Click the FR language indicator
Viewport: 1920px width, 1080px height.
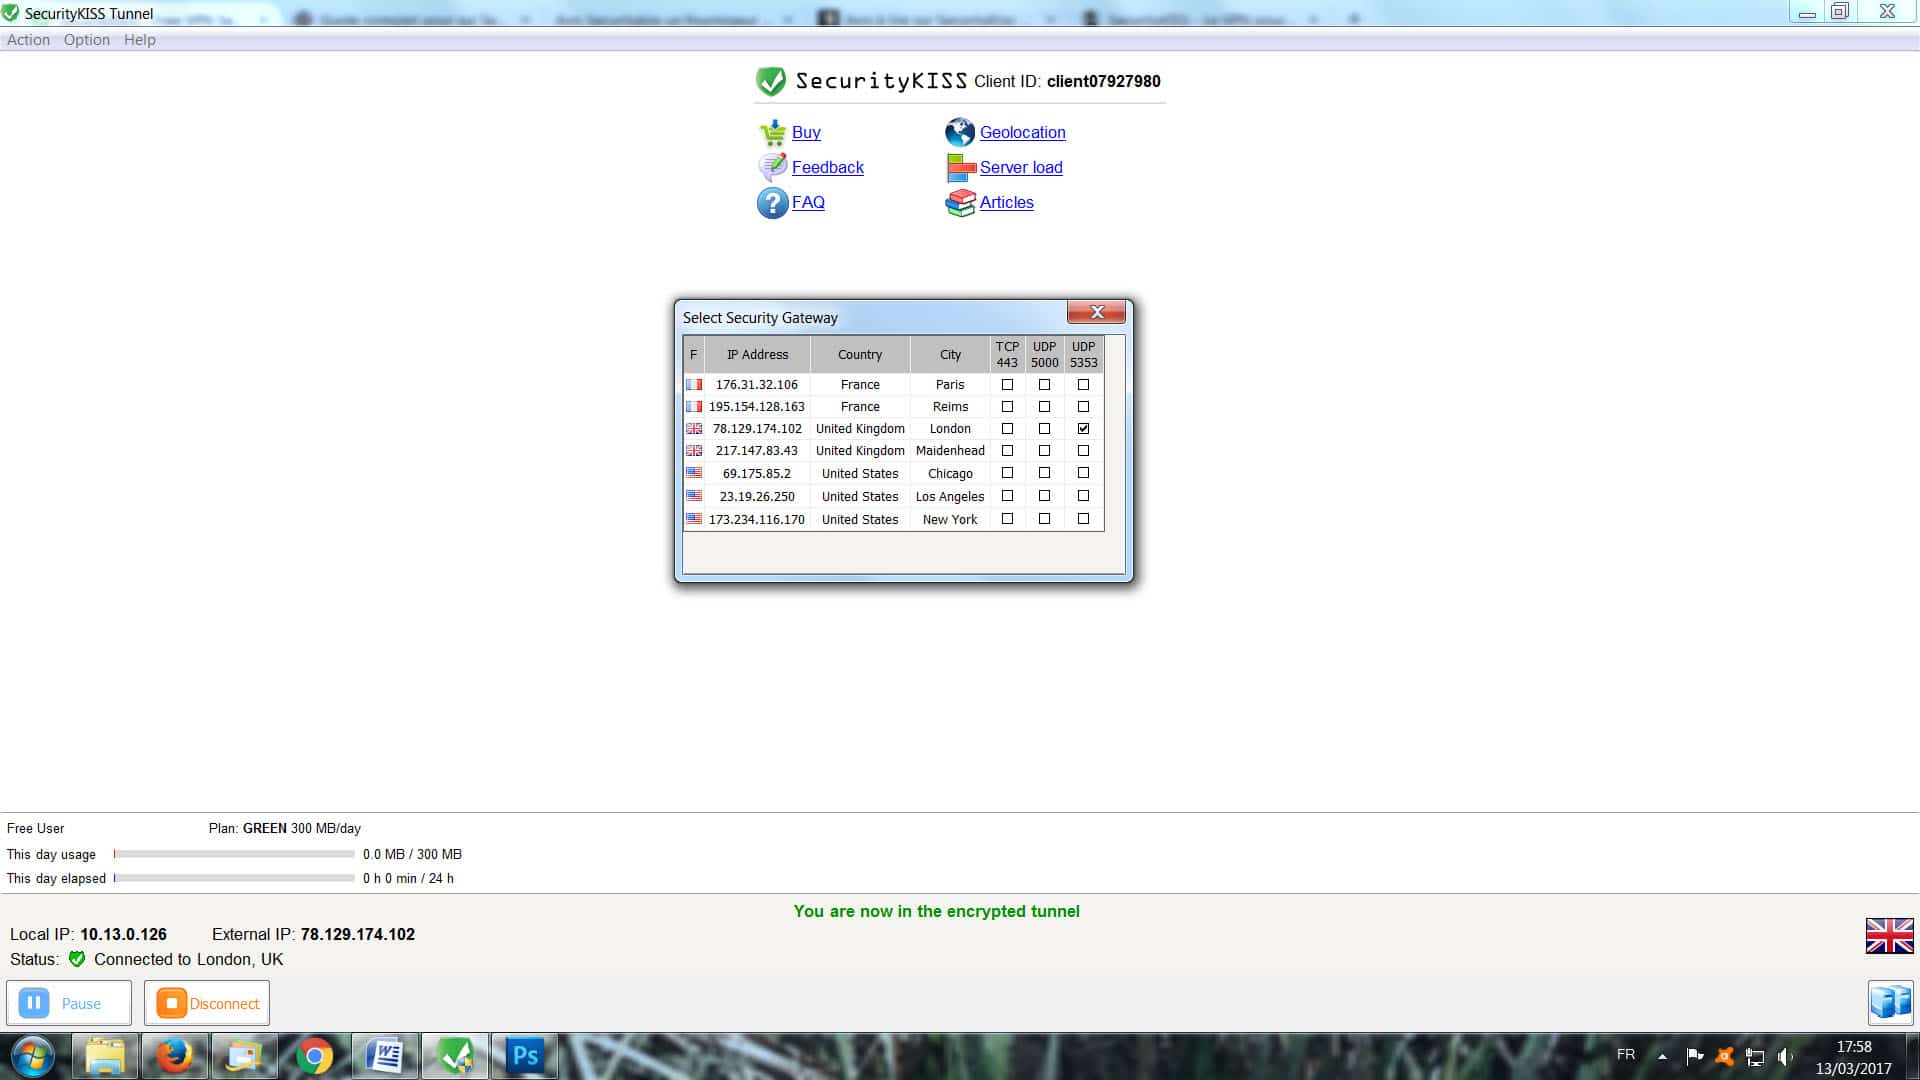tap(1626, 1054)
